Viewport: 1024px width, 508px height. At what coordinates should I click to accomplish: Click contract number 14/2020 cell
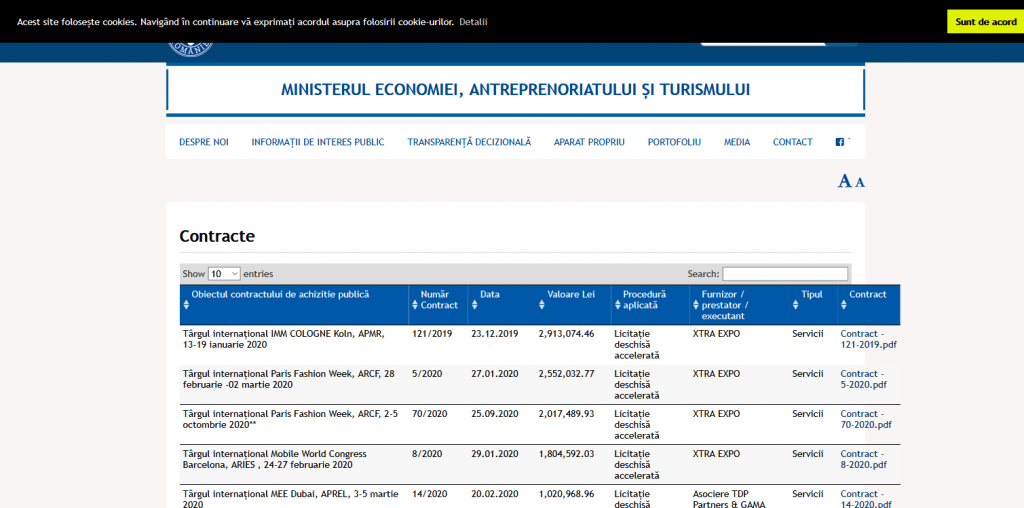point(430,494)
